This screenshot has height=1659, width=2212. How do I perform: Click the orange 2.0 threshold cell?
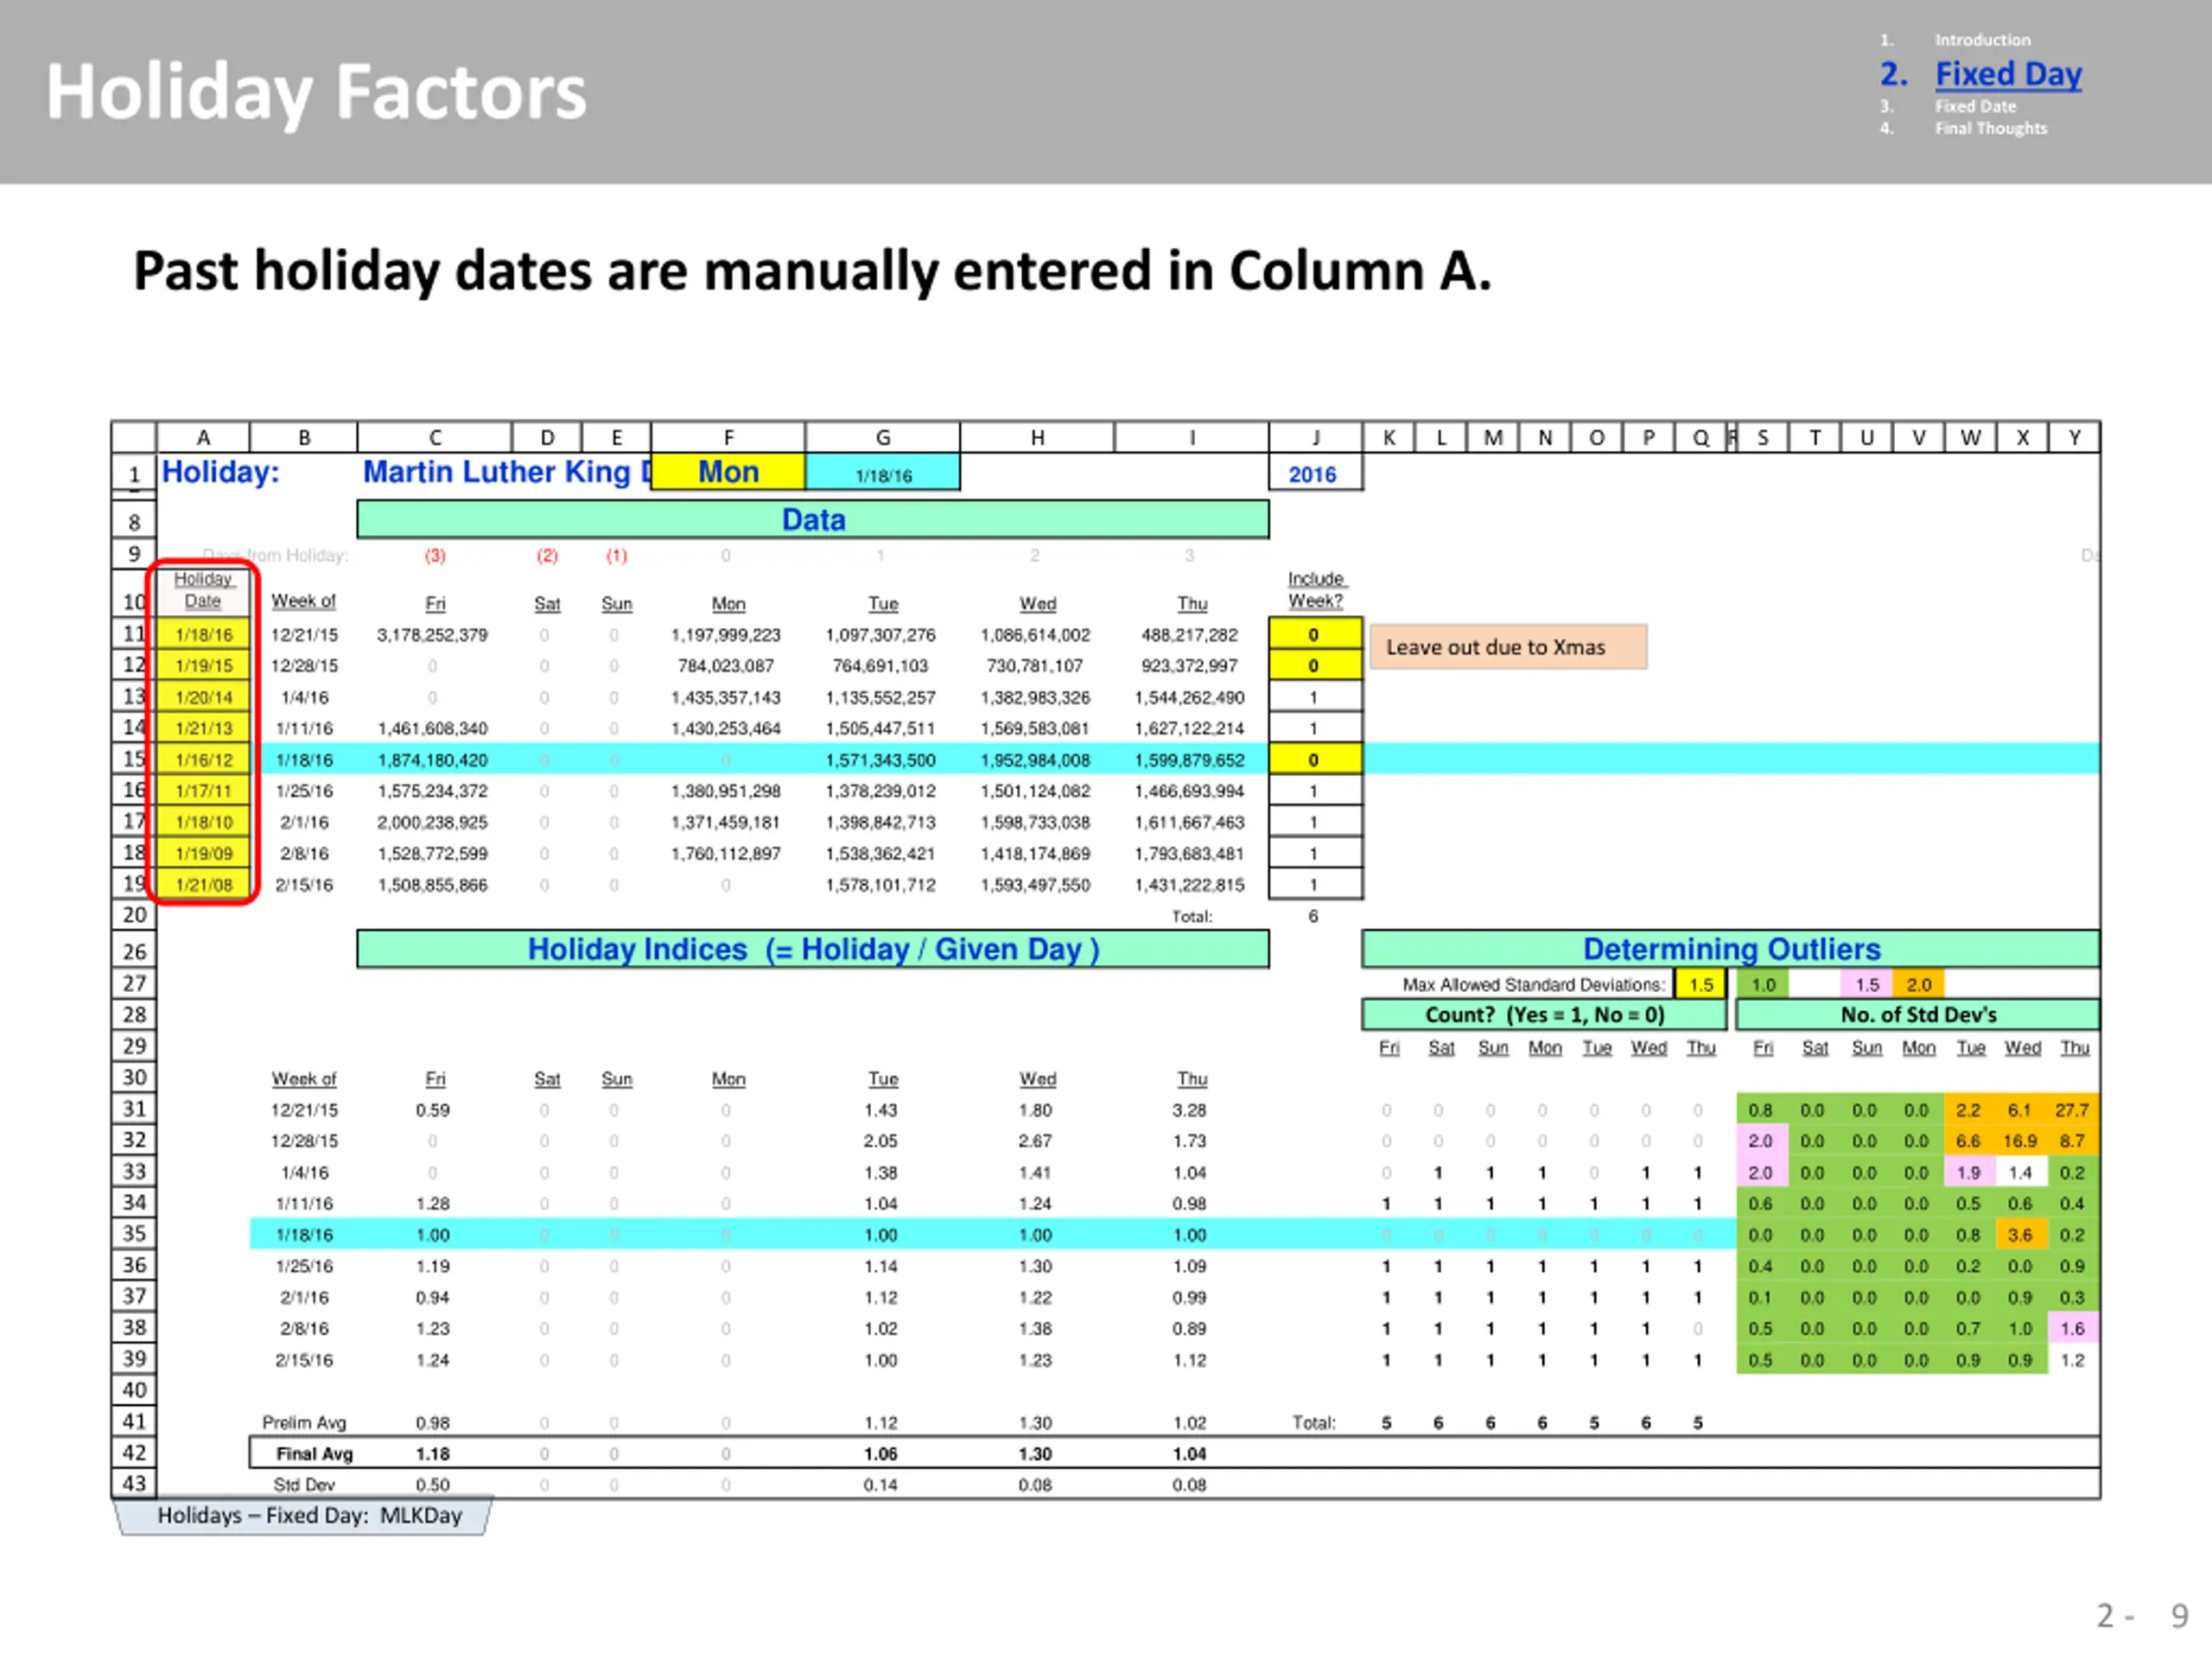[1918, 985]
